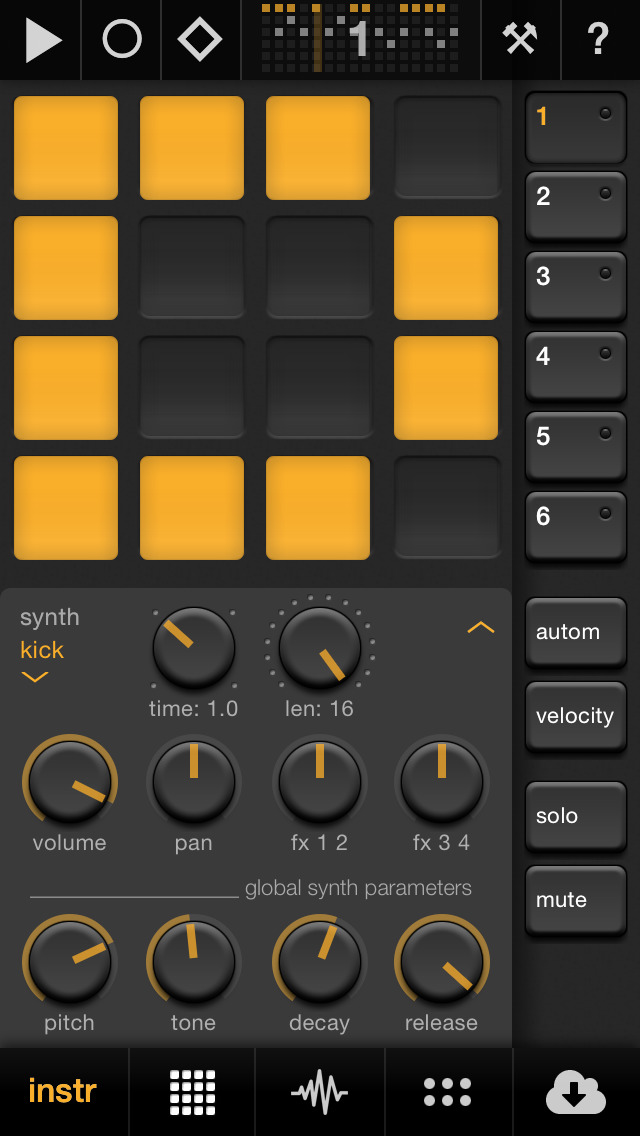This screenshot has width=640, height=1136.
Task: Click the len 16 knob
Action: tap(320, 648)
